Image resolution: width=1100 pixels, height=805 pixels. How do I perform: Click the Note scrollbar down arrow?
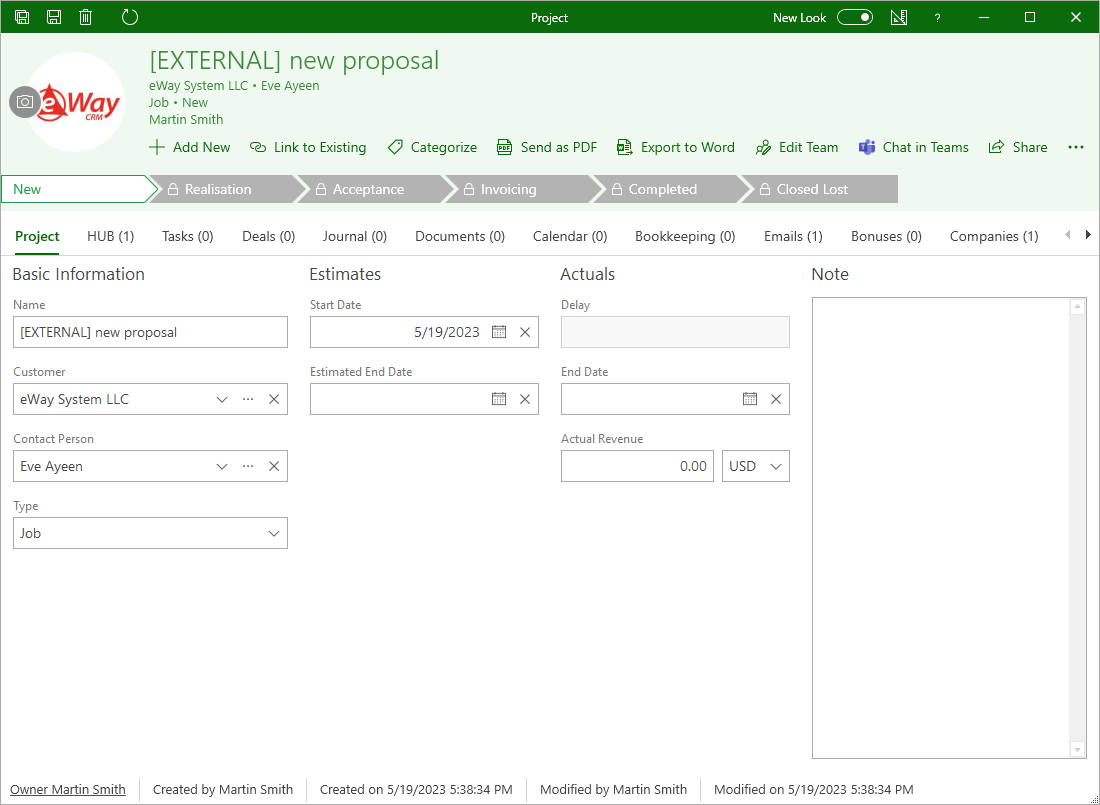pos(1078,750)
